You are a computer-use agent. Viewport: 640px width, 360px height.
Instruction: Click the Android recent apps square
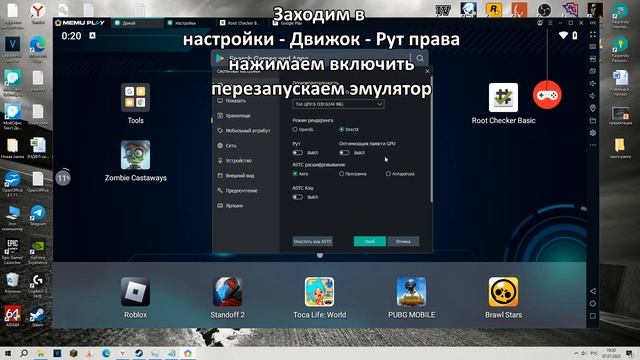click(x=593, y=316)
